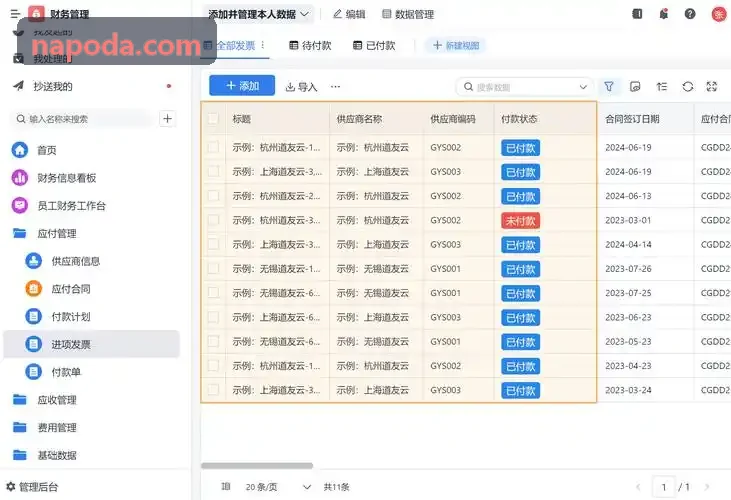Click the 全部发票 tab options dots
The width and height of the screenshot is (731, 500).
click(263, 45)
